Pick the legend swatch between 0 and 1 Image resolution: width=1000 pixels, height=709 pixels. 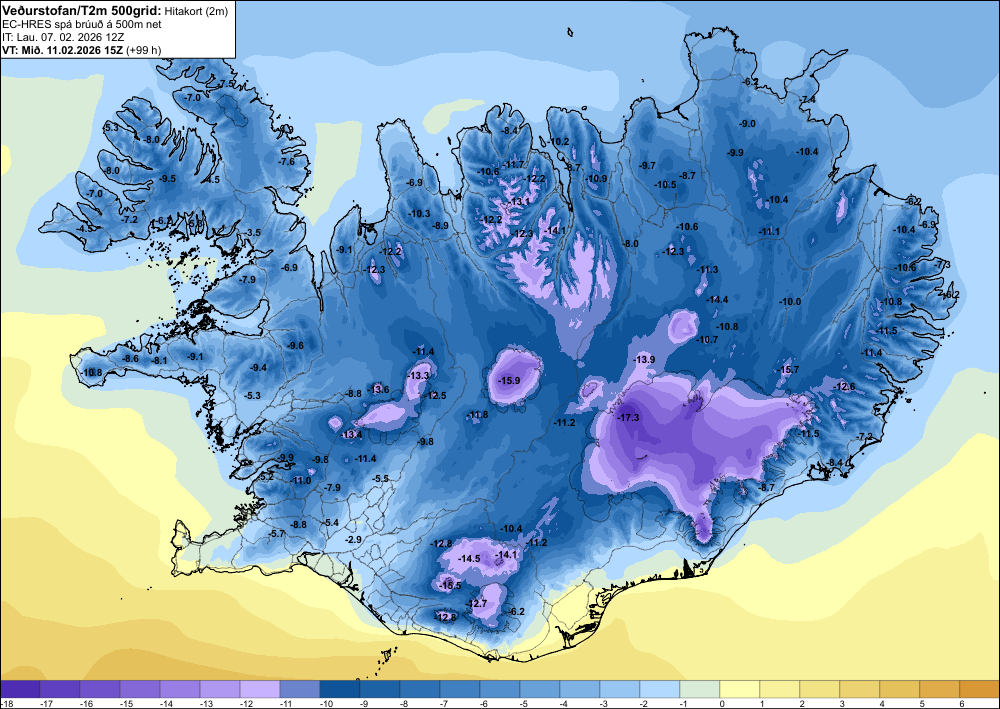(740, 689)
